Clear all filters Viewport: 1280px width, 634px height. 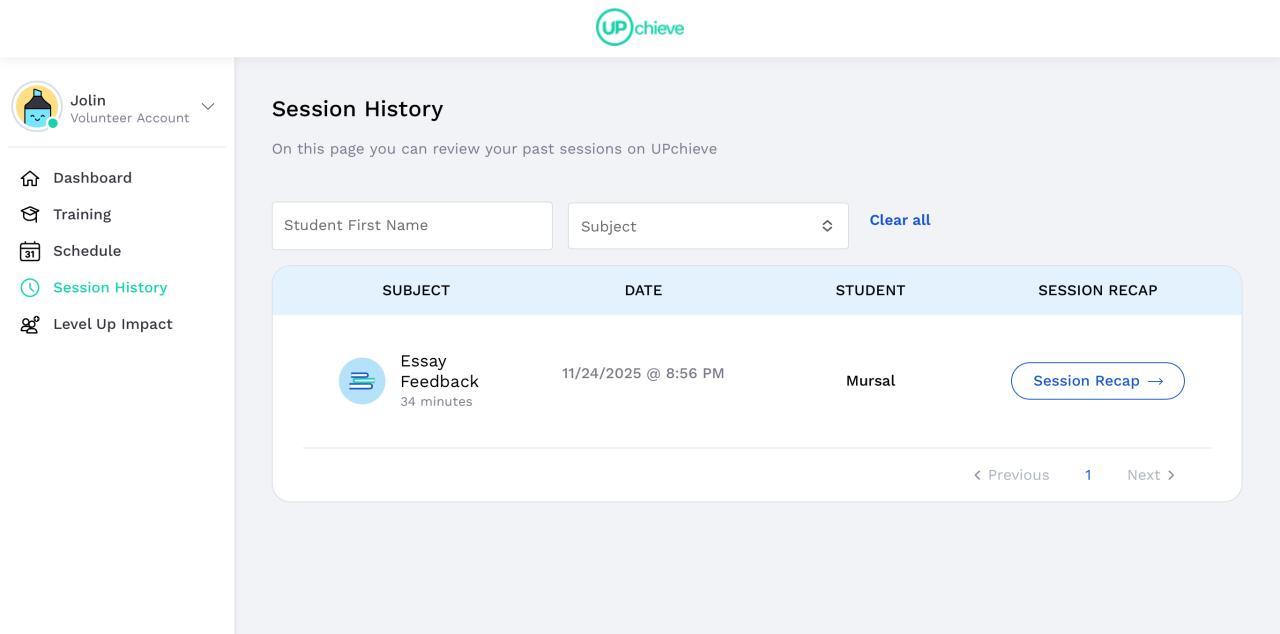point(900,220)
